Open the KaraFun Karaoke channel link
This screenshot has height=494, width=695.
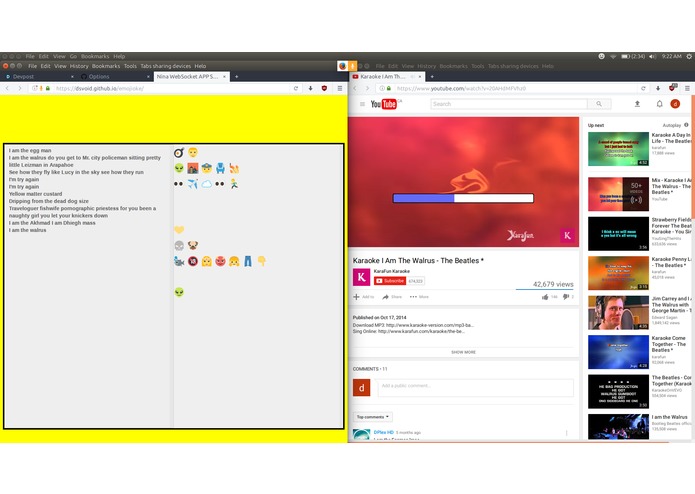tap(392, 271)
